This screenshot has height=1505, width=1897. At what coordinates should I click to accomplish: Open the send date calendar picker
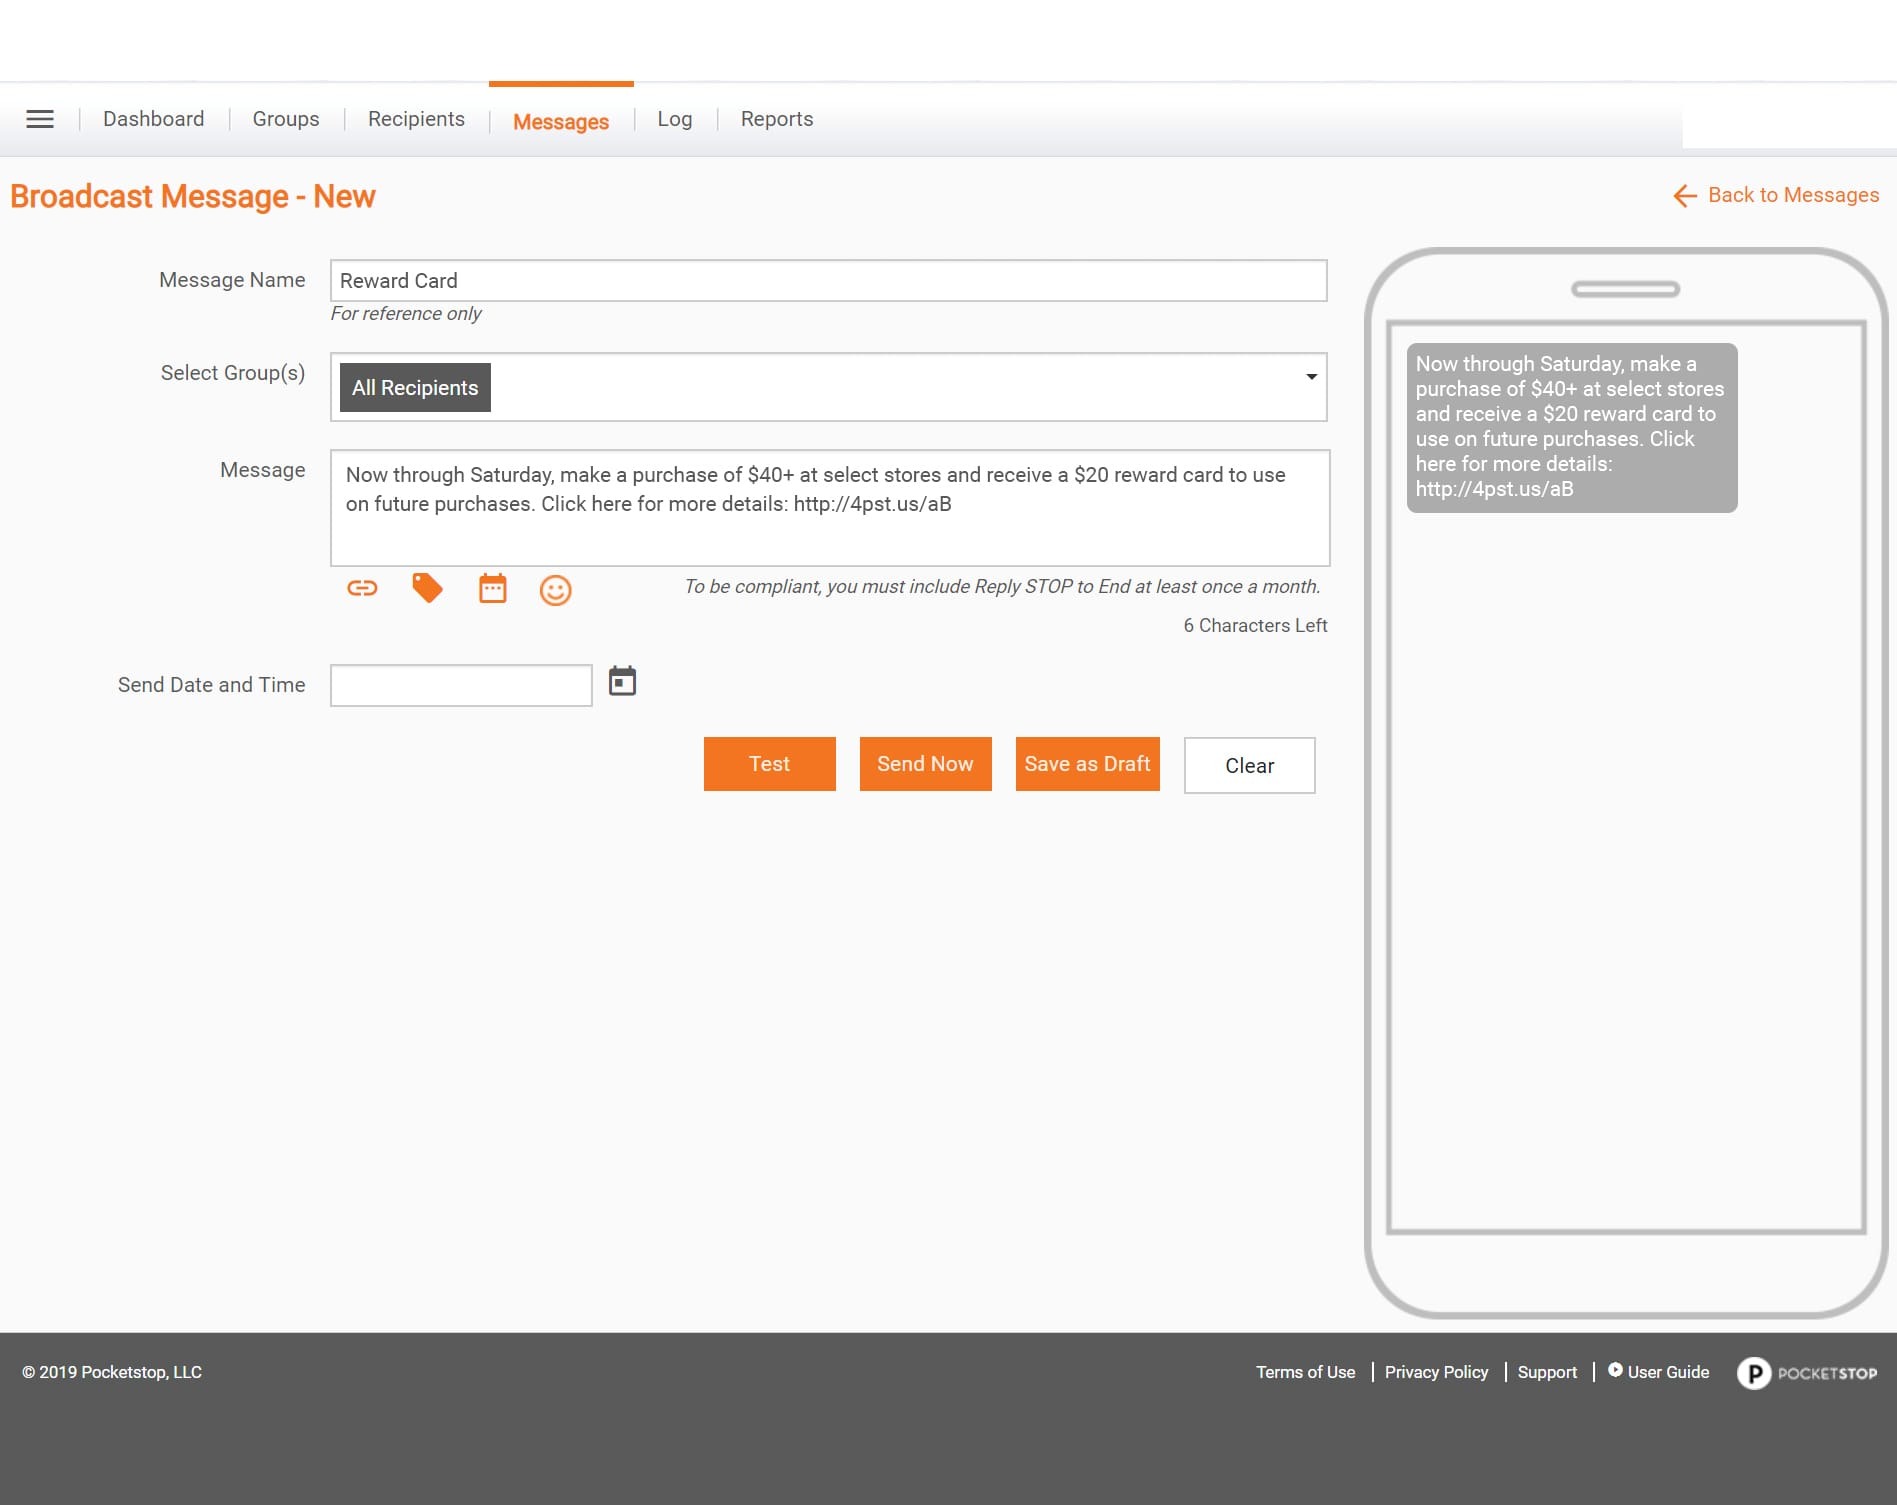622,682
